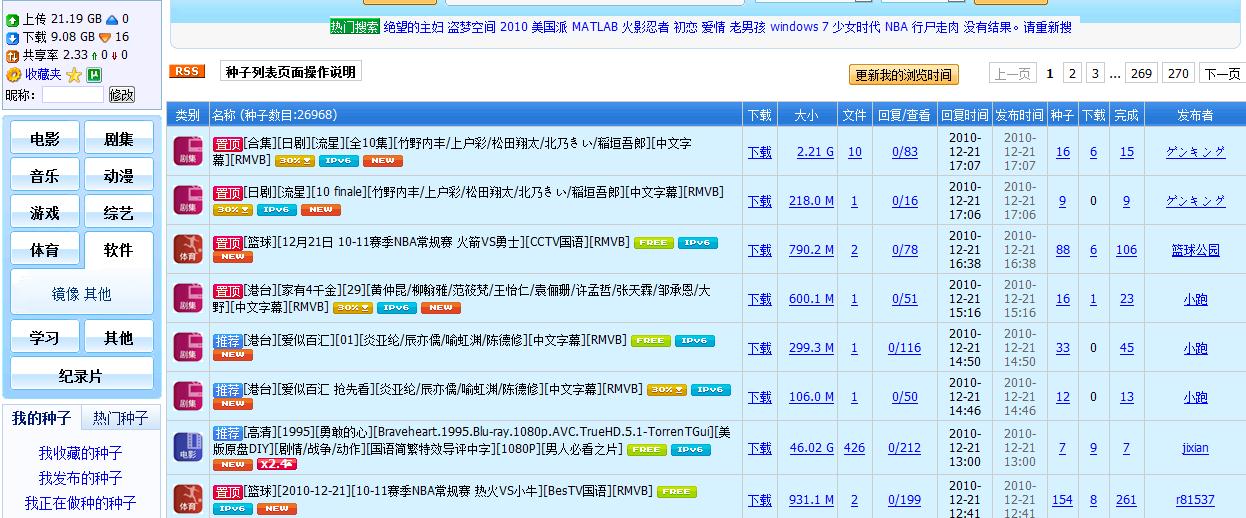
Task: Click into the 昵称 nickname input field
Action: click(72, 95)
